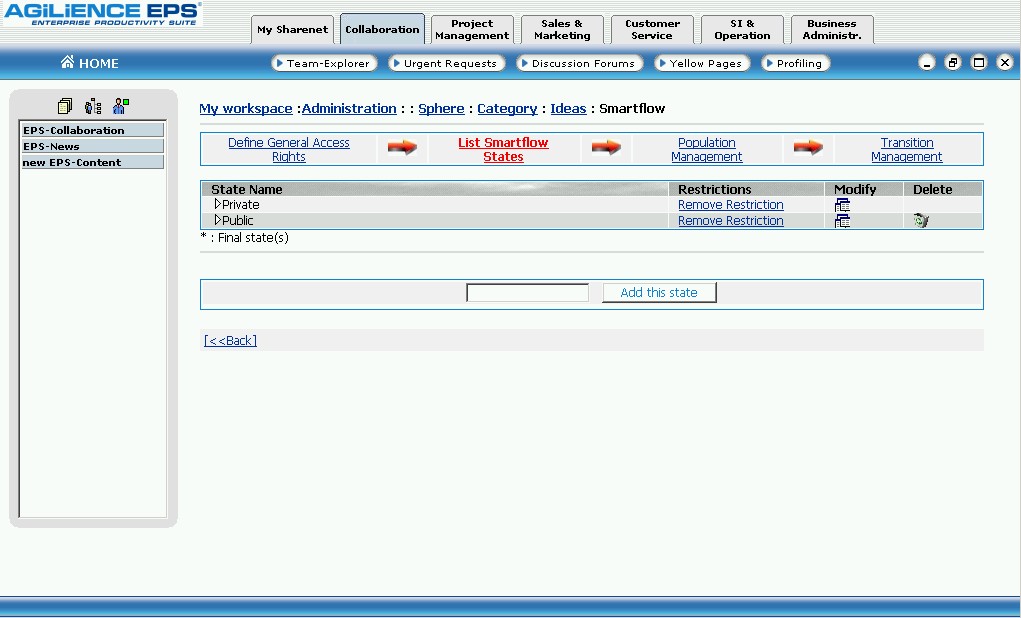Click Modify icon for the Private state
1021x618 pixels.
tap(842, 205)
